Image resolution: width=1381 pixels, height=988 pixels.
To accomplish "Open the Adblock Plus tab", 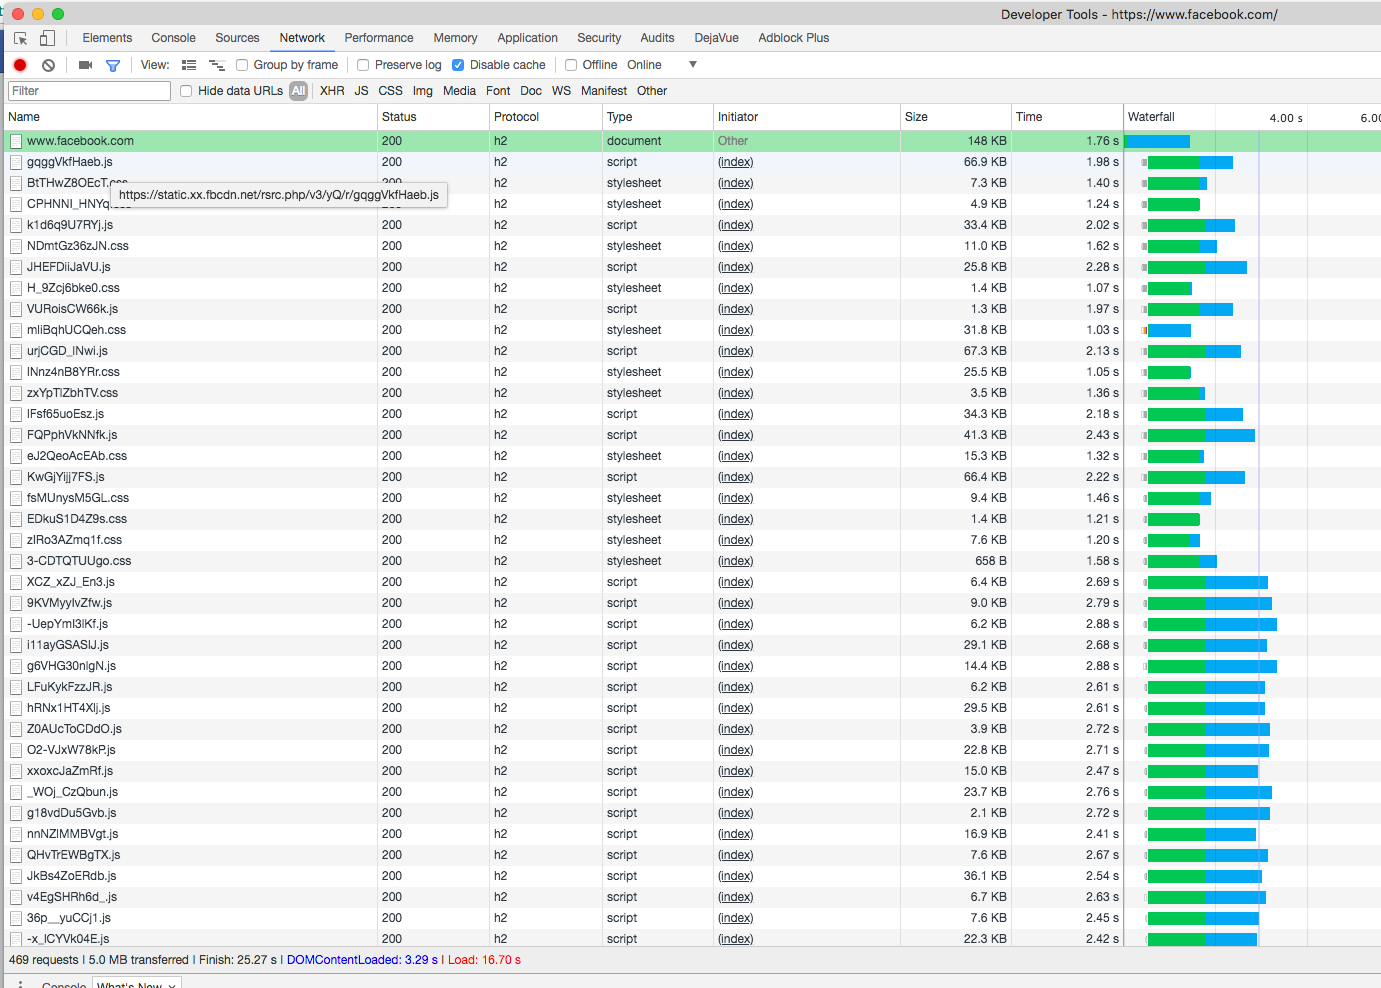I will pyautogui.click(x=793, y=38).
